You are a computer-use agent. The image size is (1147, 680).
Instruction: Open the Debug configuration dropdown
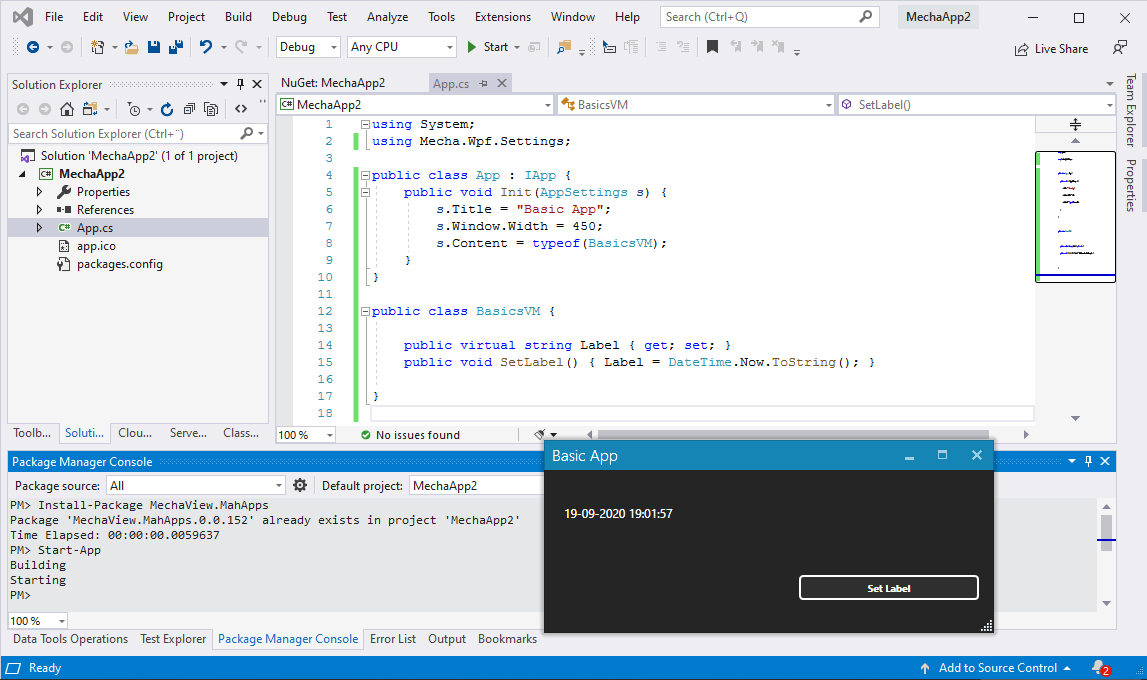coord(310,47)
